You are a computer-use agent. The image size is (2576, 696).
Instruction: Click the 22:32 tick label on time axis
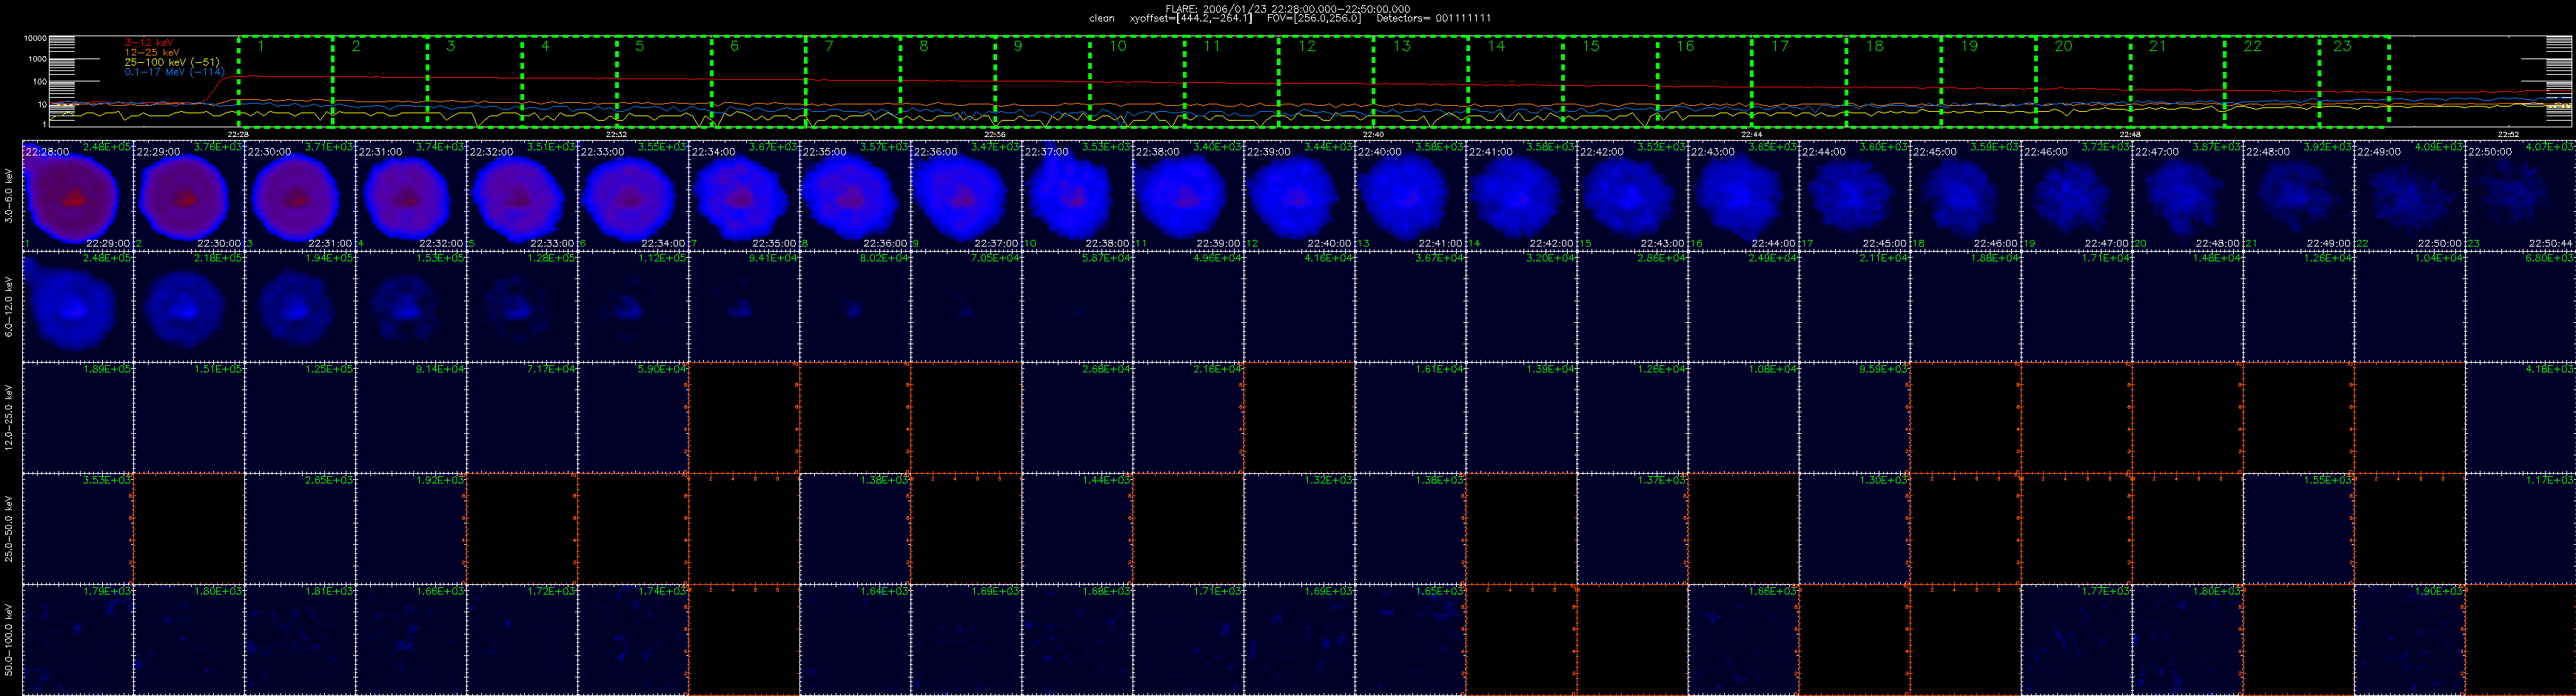pyautogui.click(x=616, y=134)
